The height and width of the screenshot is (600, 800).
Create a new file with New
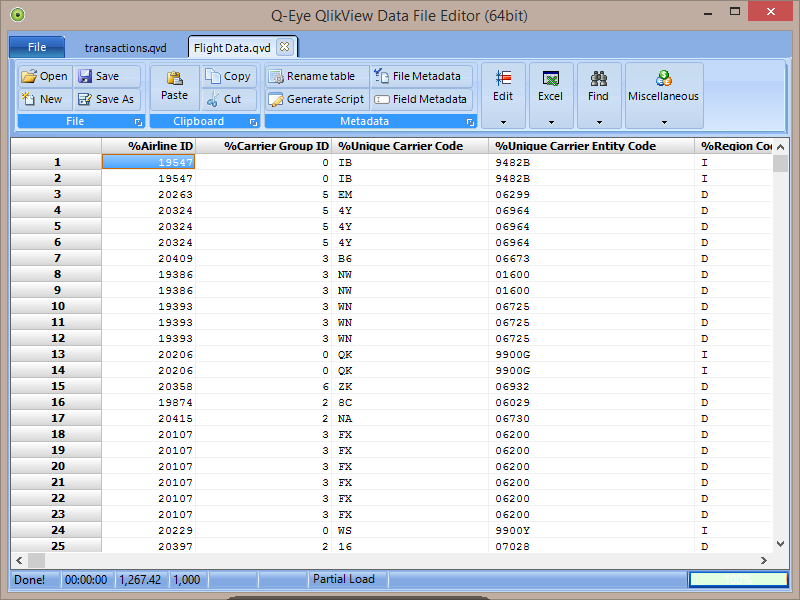click(x=41, y=99)
